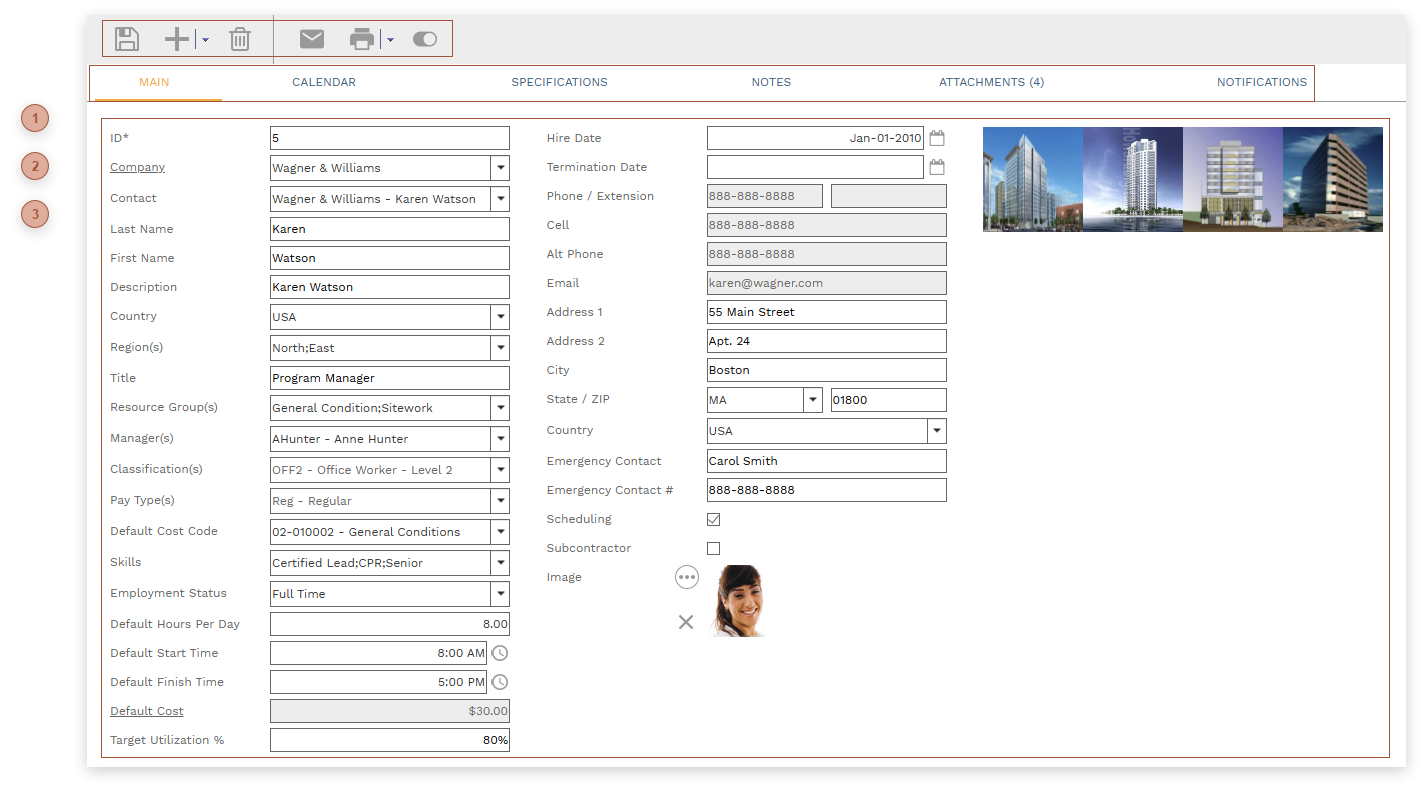Click the Print icon in the toolbar

point(361,39)
